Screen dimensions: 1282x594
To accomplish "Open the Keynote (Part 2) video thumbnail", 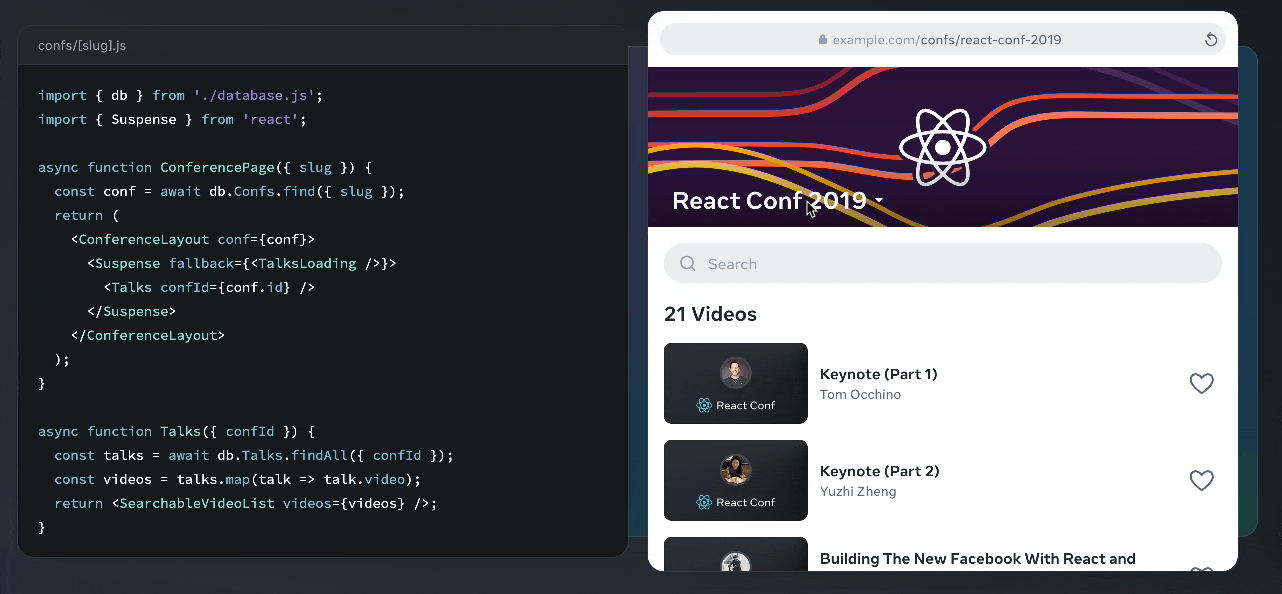I will click(x=736, y=480).
